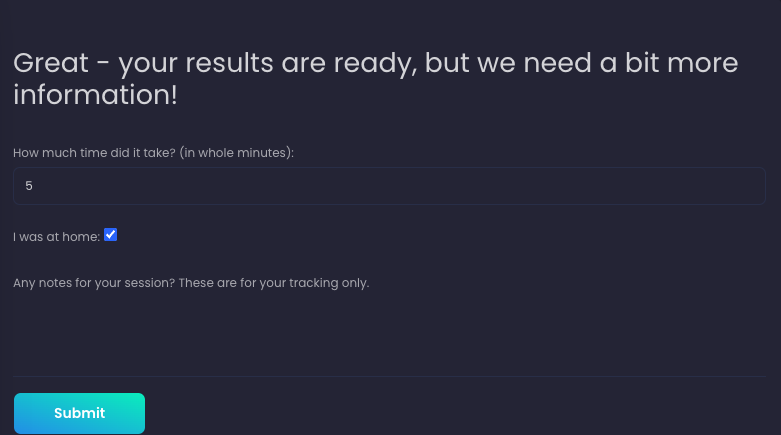Focus the time in minutes input field
Viewport: 781px width, 435px height.
click(389, 186)
